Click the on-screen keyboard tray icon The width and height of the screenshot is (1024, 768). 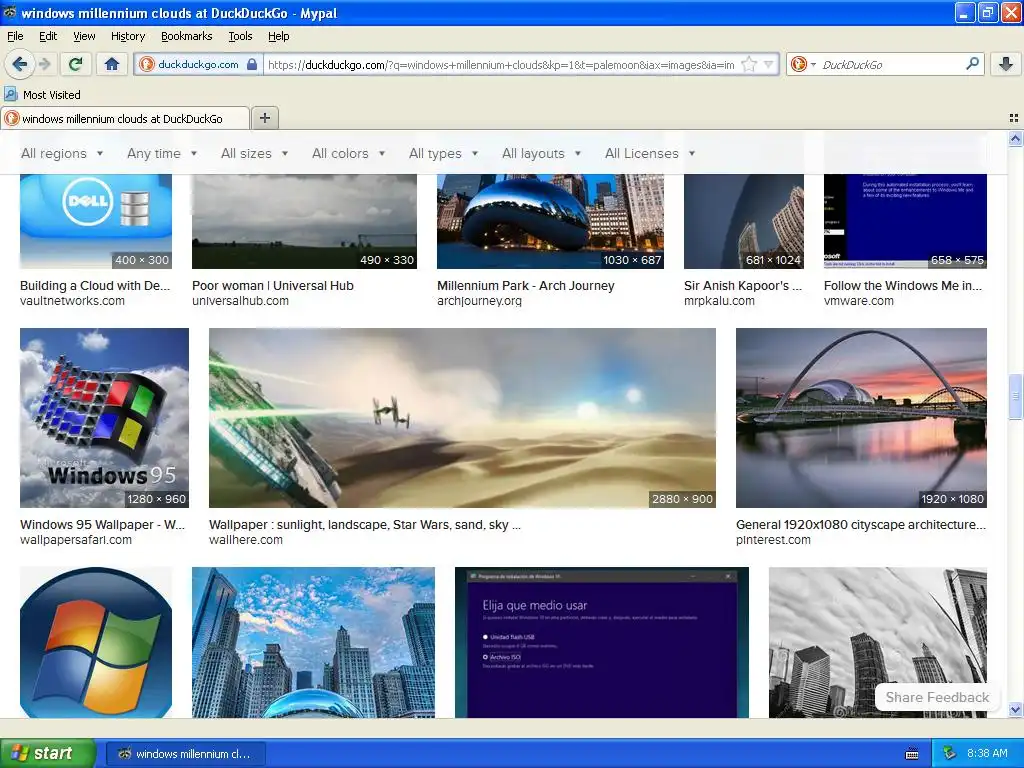tap(912, 754)
